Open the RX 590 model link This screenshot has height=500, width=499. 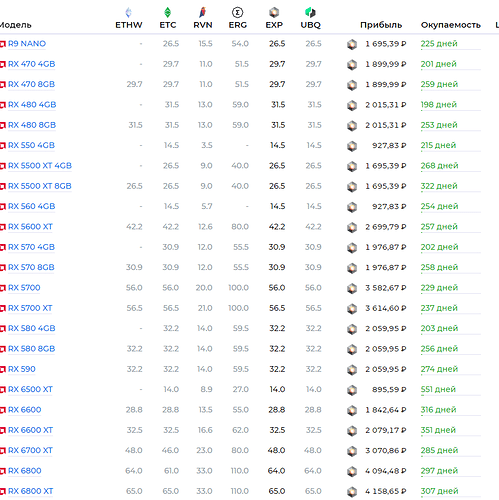tap(22, 369)
